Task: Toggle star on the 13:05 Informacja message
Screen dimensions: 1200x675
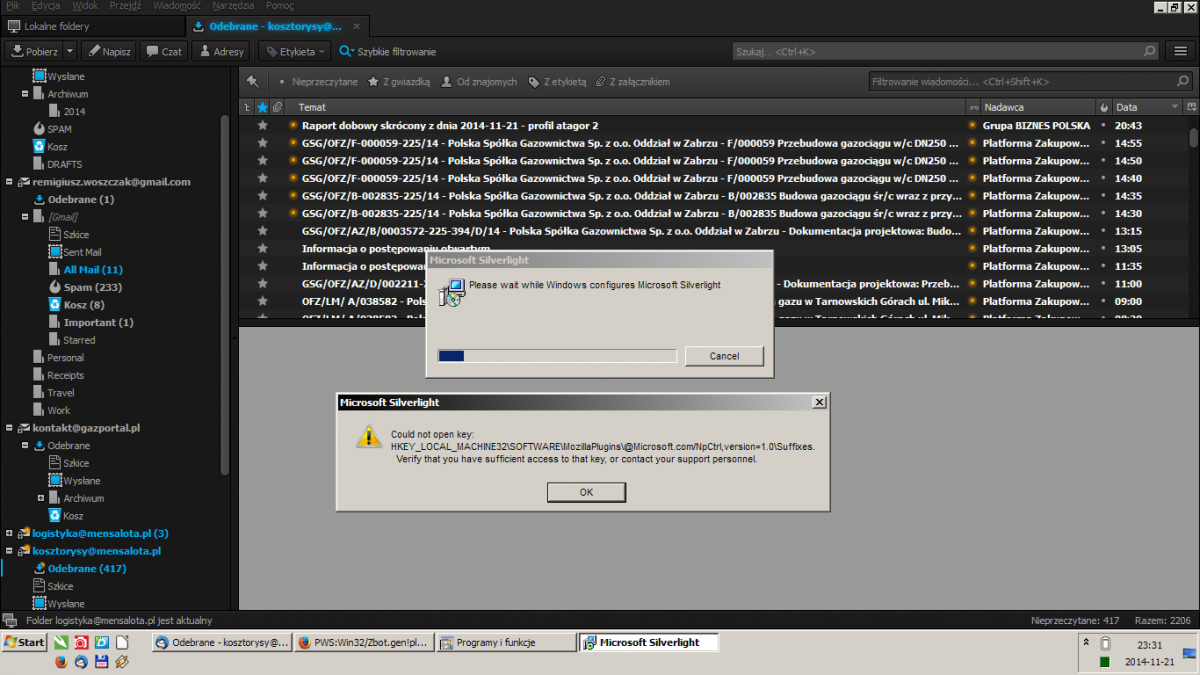Action: coord(263,248)
